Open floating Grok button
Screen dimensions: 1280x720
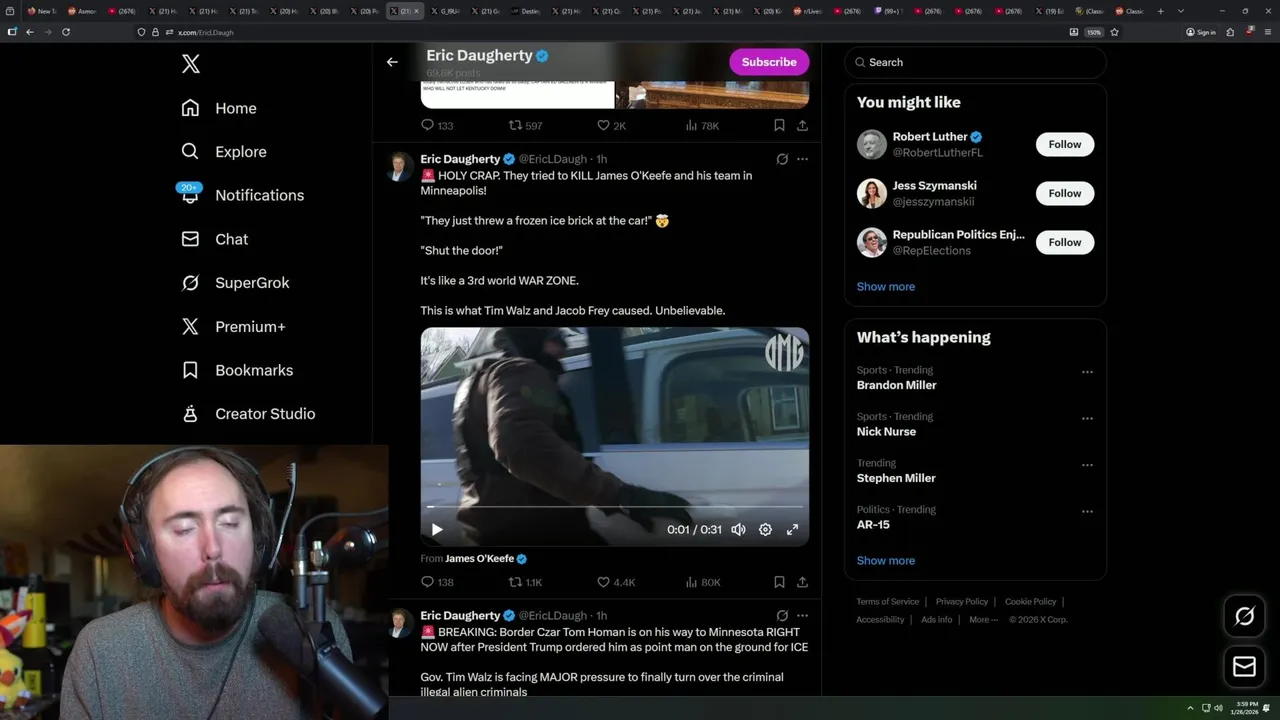[x=1245, y=617]
